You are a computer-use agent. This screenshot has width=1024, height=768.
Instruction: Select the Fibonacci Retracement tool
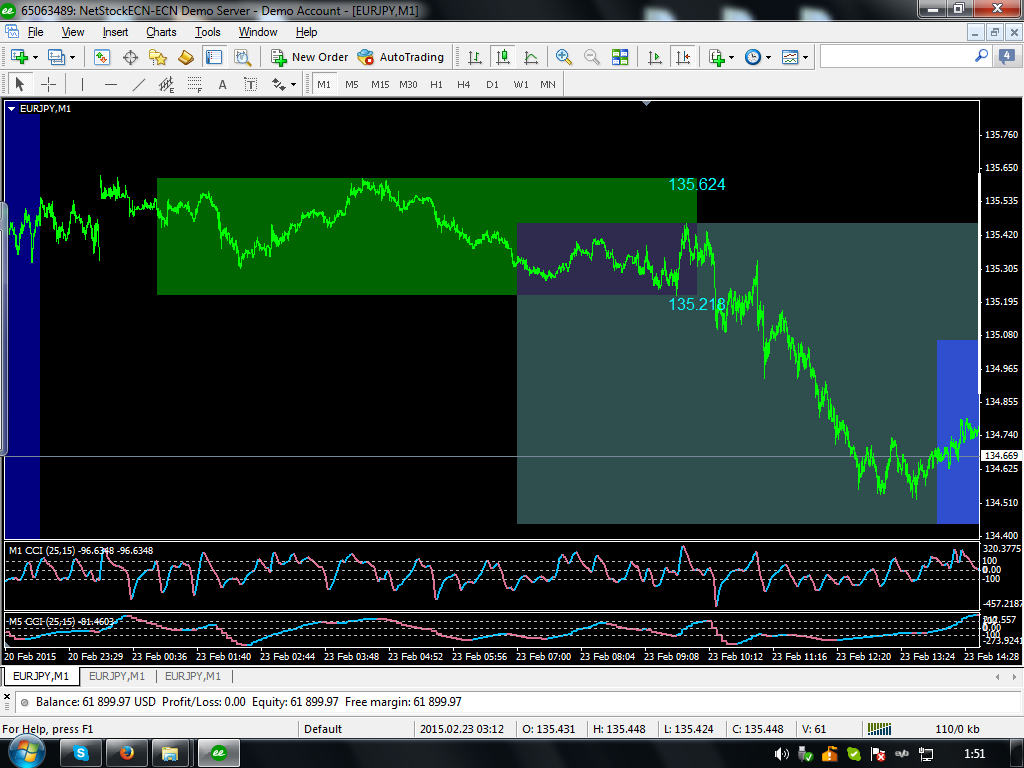(195, 84)
